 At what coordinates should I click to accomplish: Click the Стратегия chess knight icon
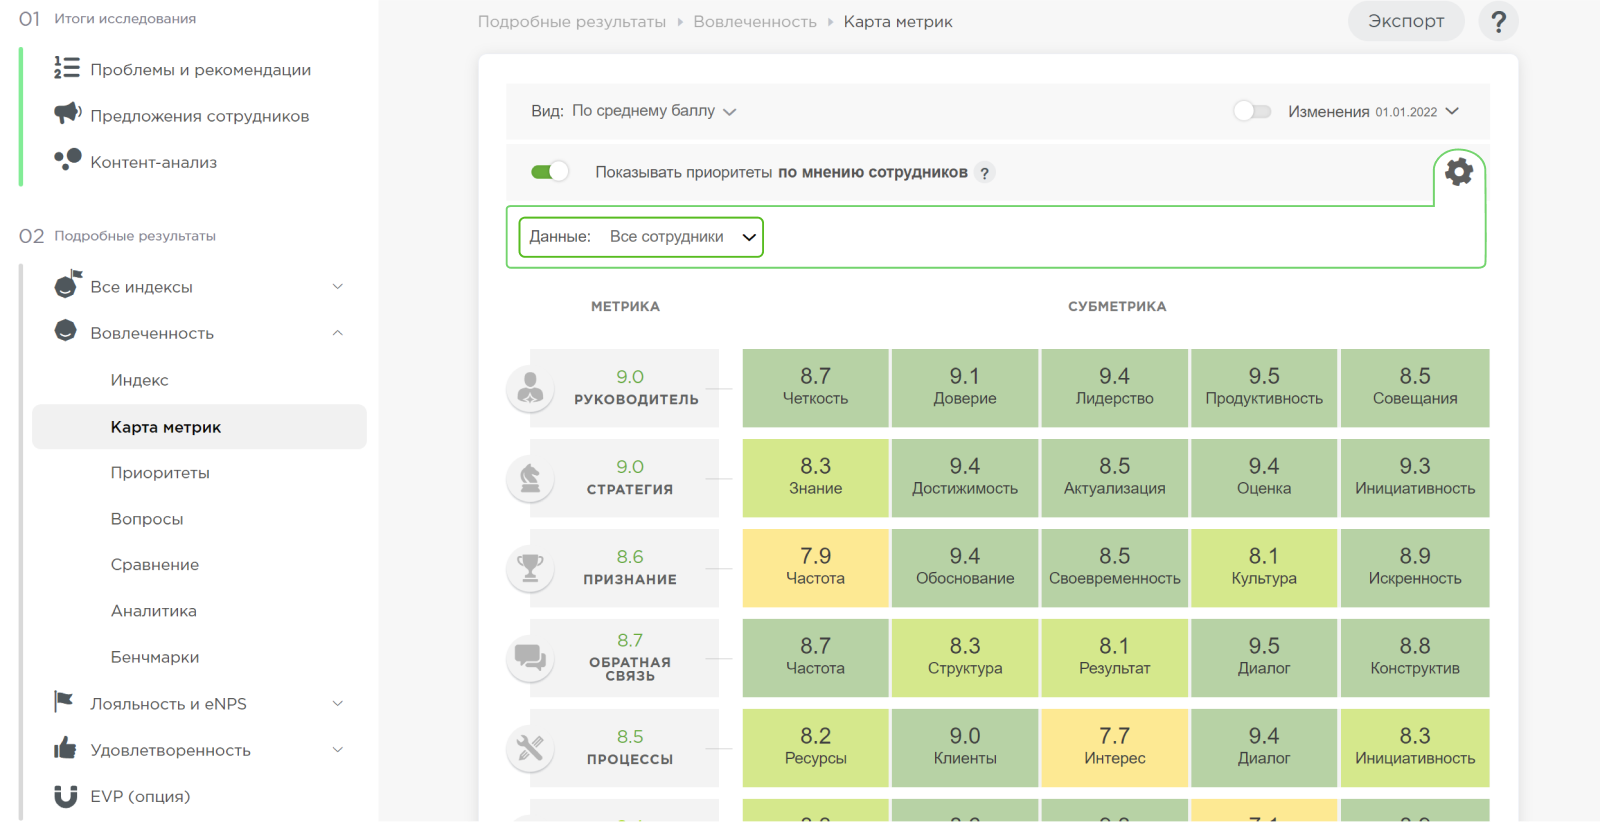(531, 478)
